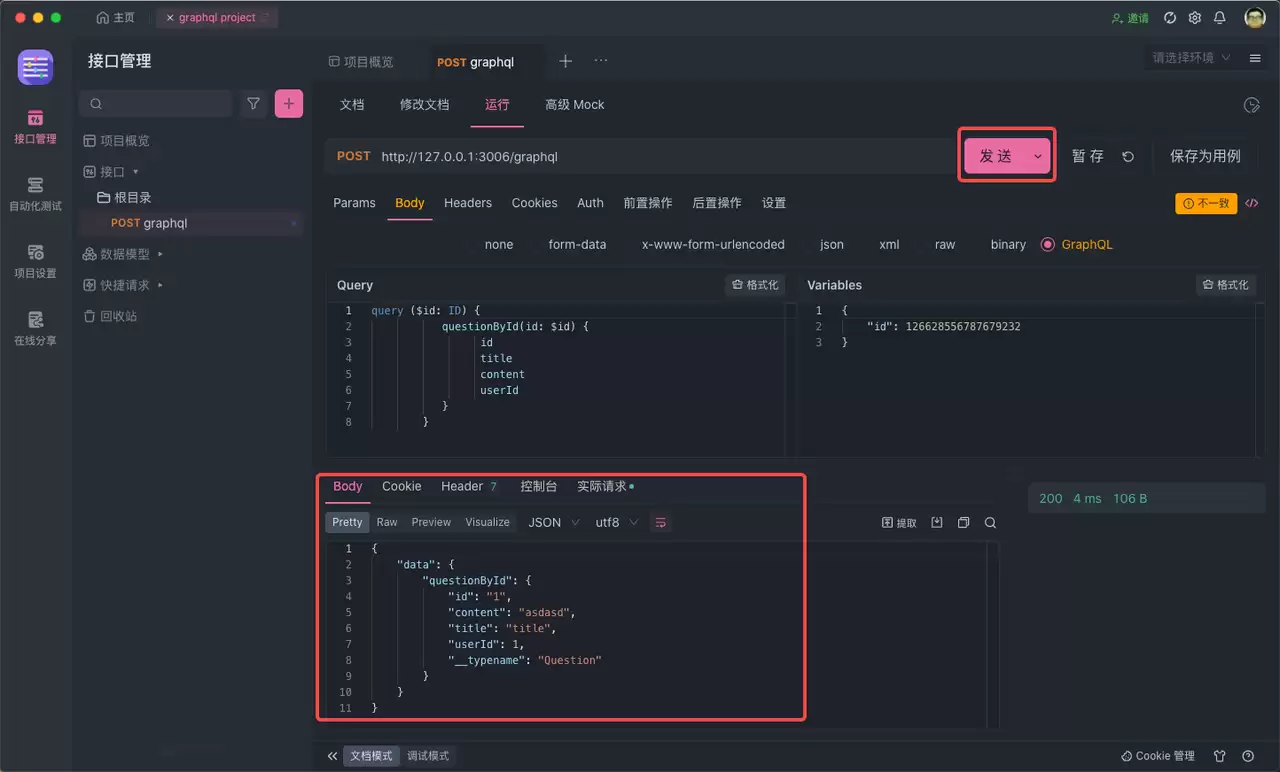Viewport: 1280px width, 772px height.
Task: Select the form-data body type
Action: [x=577, y=244]
